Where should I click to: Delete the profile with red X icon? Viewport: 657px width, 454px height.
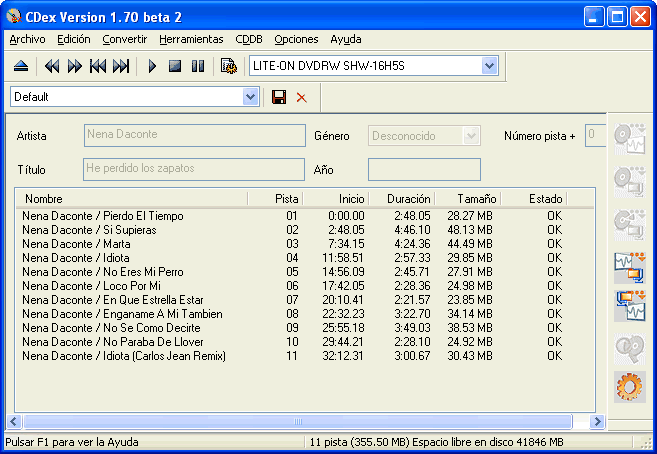tap(301, 97)
